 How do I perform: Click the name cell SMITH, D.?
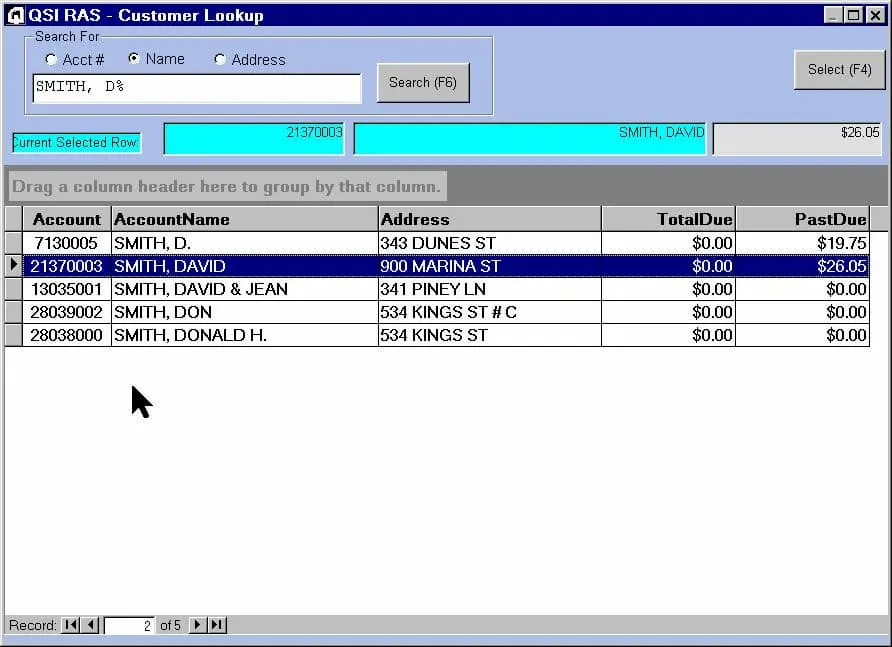coord(245,243)
